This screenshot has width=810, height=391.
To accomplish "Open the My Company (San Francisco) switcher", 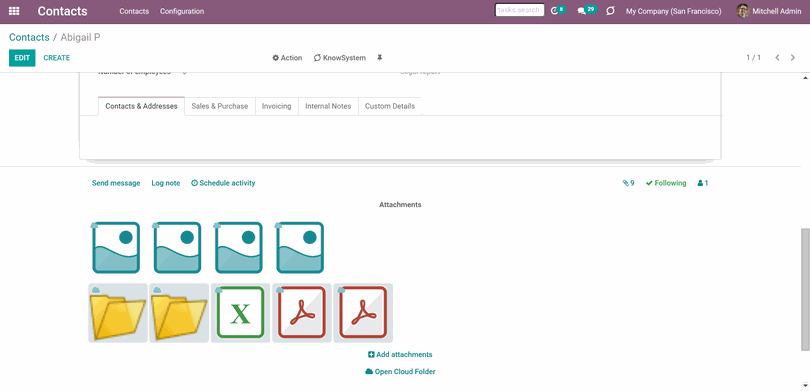I will [x=674, y=11].
